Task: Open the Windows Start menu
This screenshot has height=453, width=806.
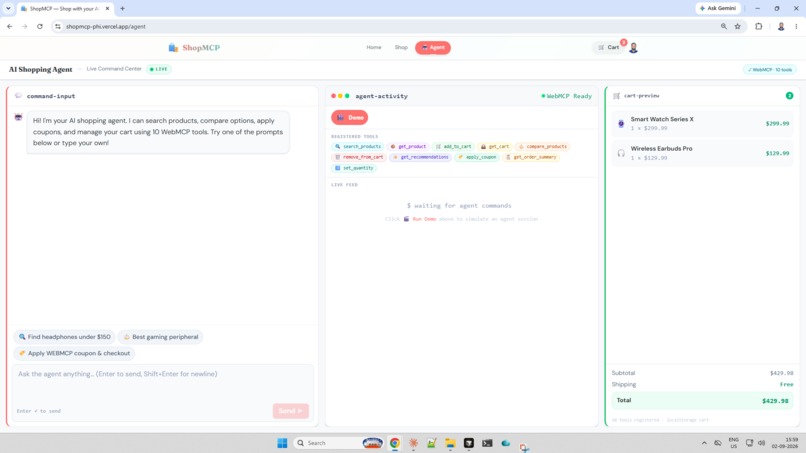Action: tap(282, 443)
